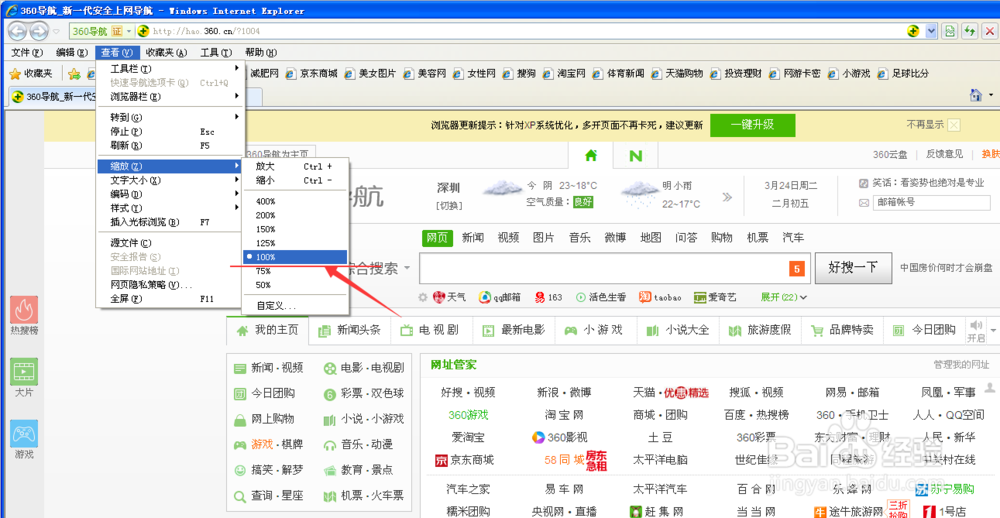Click the 天气 shortcut icon
Viewport: 1000px width, 518px height.
(439, 297)
